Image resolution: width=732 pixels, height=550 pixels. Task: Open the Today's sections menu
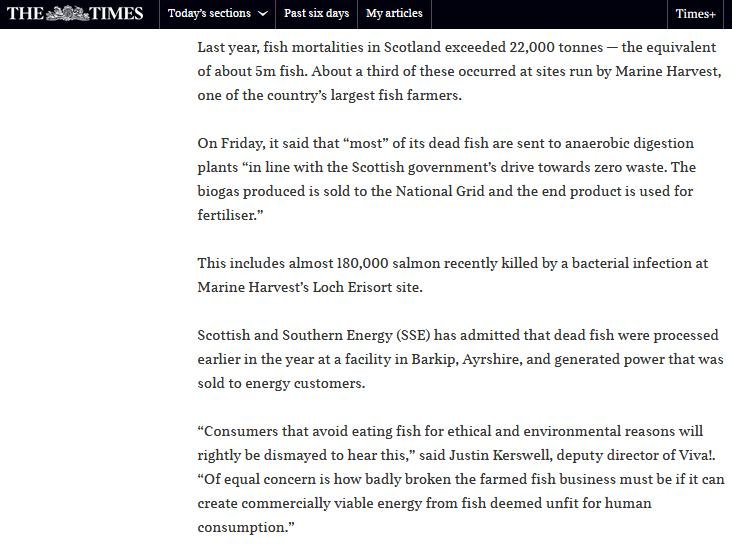coord(209,14)
